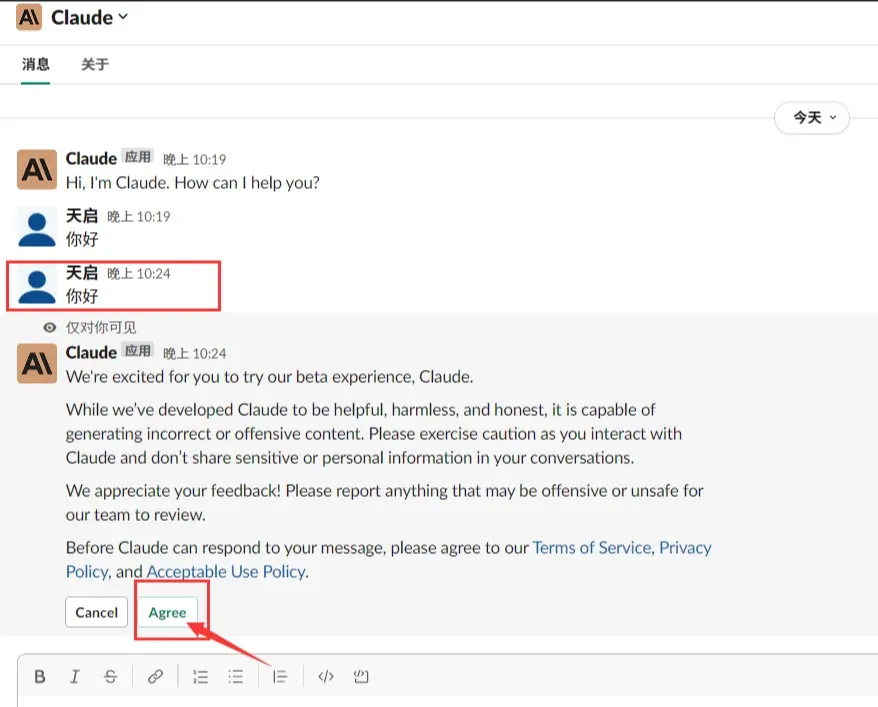Viewport: 878px width, 707px height.
Task: Click 天启 user avatar at 10:19 message
Action: point(37,227)
